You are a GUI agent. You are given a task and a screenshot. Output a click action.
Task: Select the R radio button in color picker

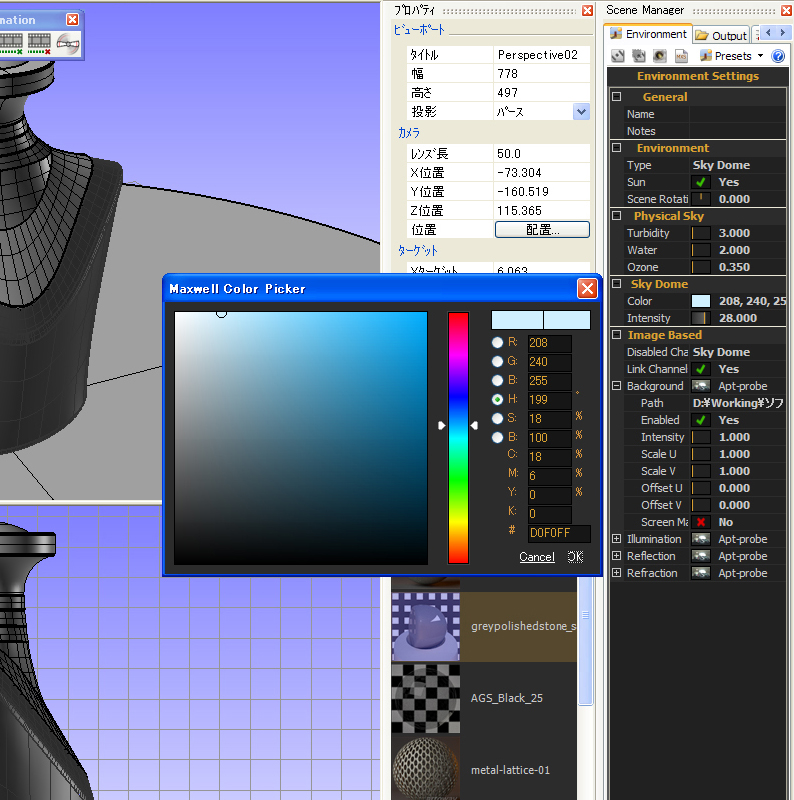497,343
